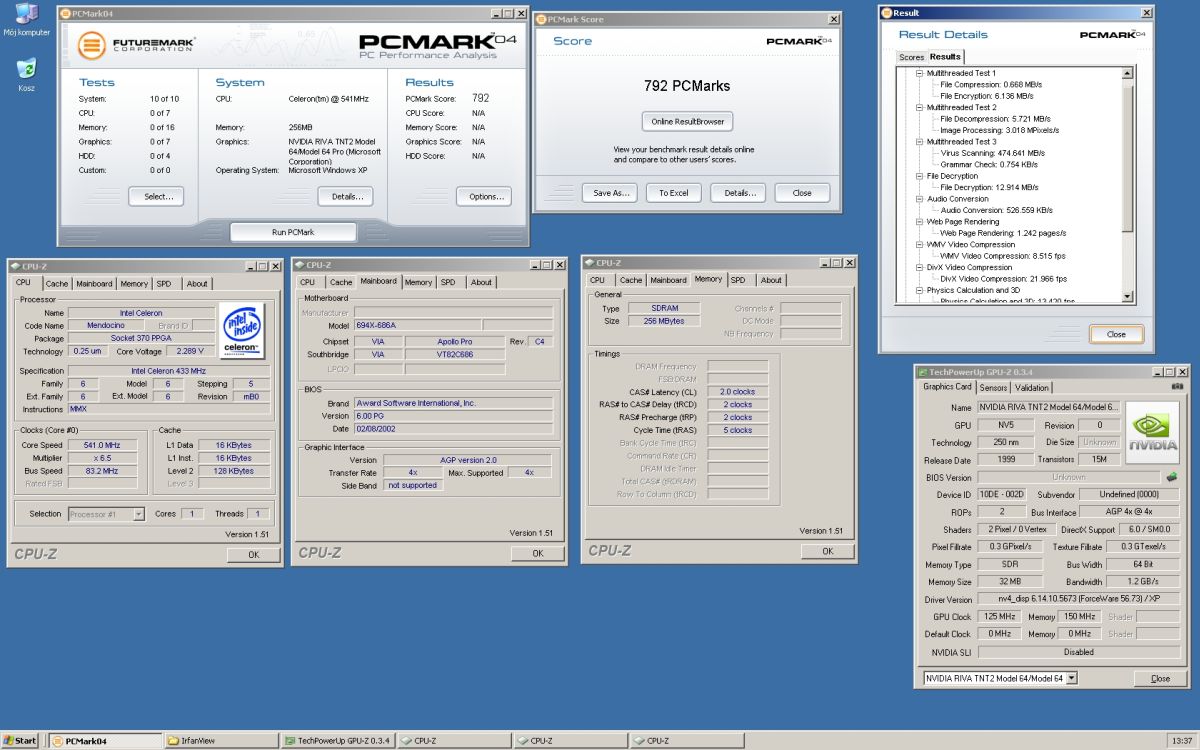Viewport: 1200px width, 750px height.
Task: Click the Windows Start button
Action: tap(19, 741)
